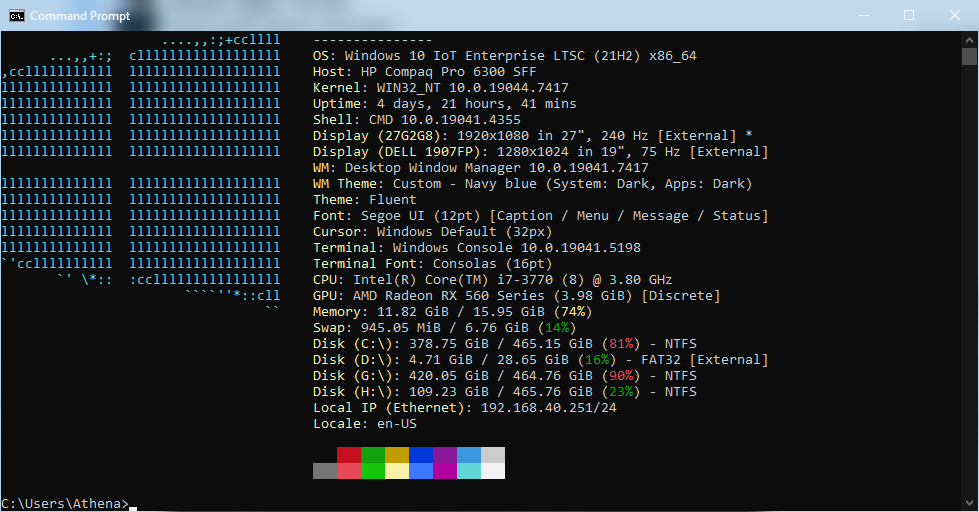This screenshot has width=979, height=512.
Task: Click the Display (27G2G8) line
Action: tap(533, 135)
